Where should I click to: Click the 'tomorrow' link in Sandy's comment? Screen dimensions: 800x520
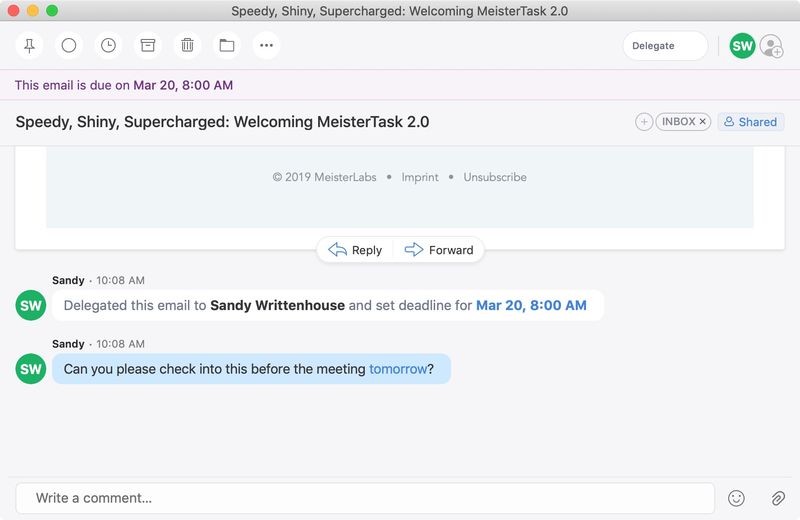(x=398, y=369)
